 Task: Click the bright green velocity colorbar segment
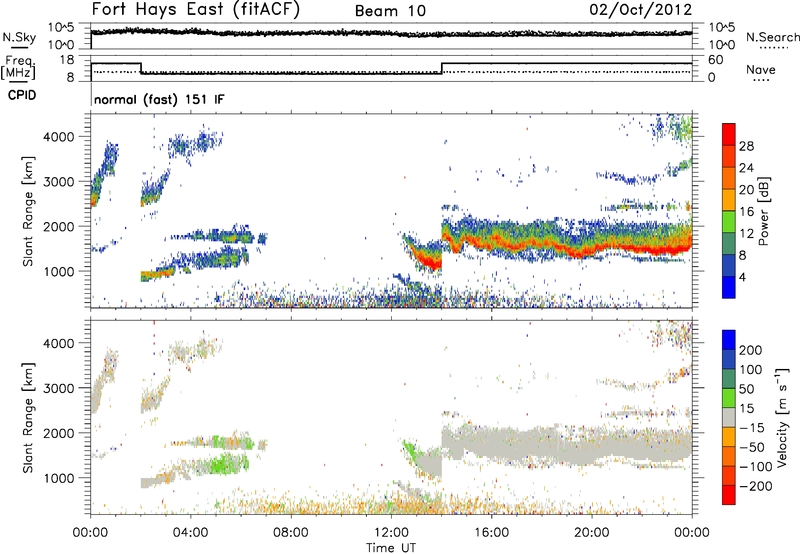pos(729,398)
